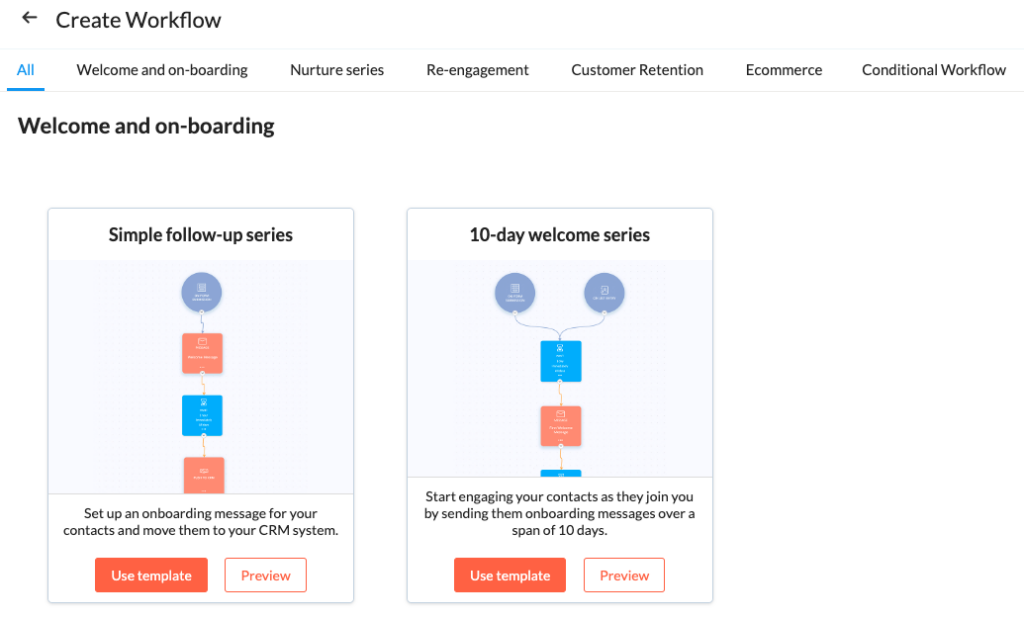This screenshot has height=620, width=1024.
Task: Switch to the All tab
Action: (25, 70)
